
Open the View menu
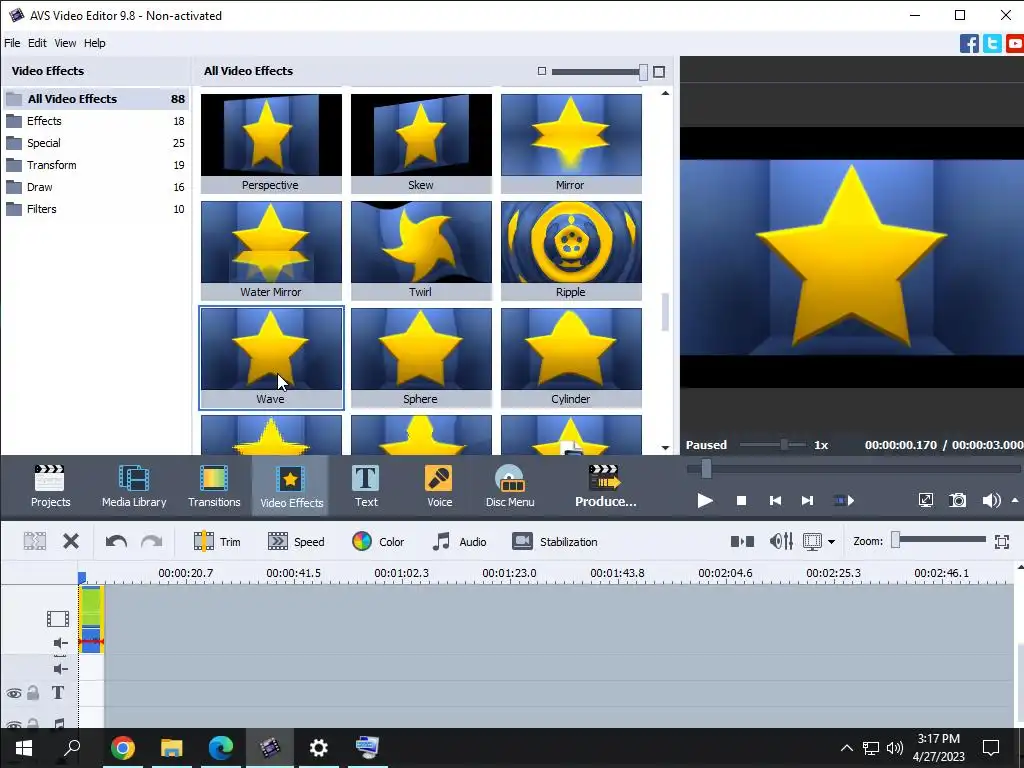[65, 43]
